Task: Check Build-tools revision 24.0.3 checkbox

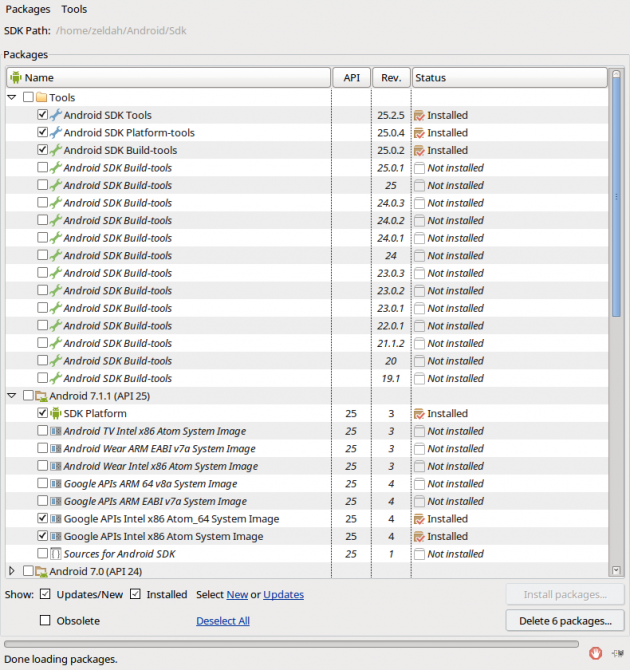Action: click(x=42, y=202)
